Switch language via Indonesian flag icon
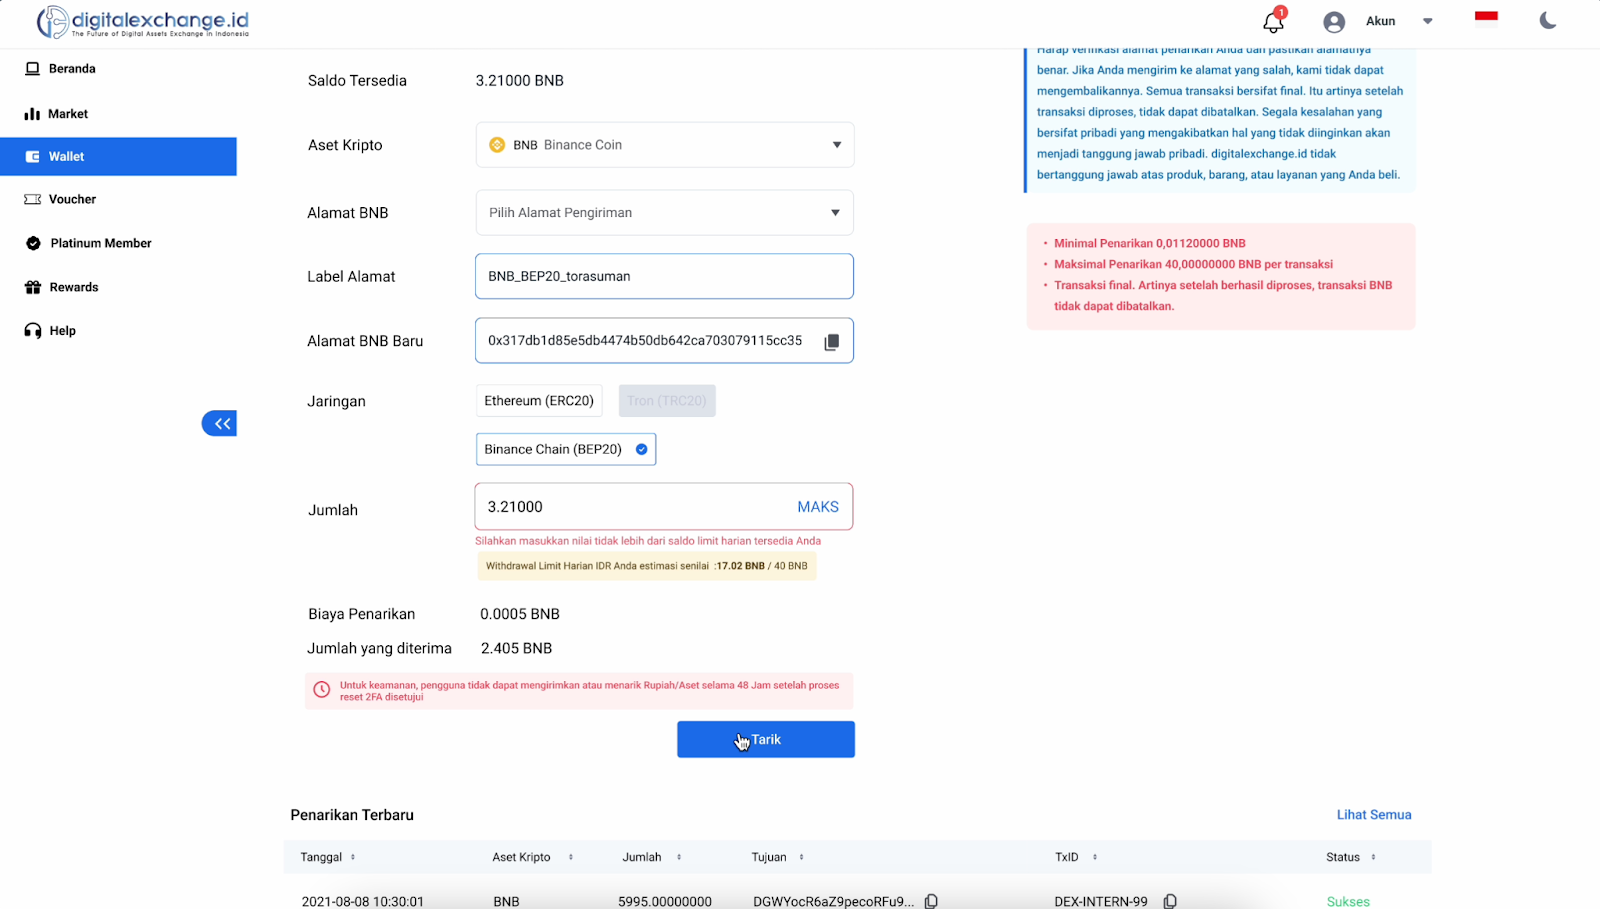 click(1486, 16)
